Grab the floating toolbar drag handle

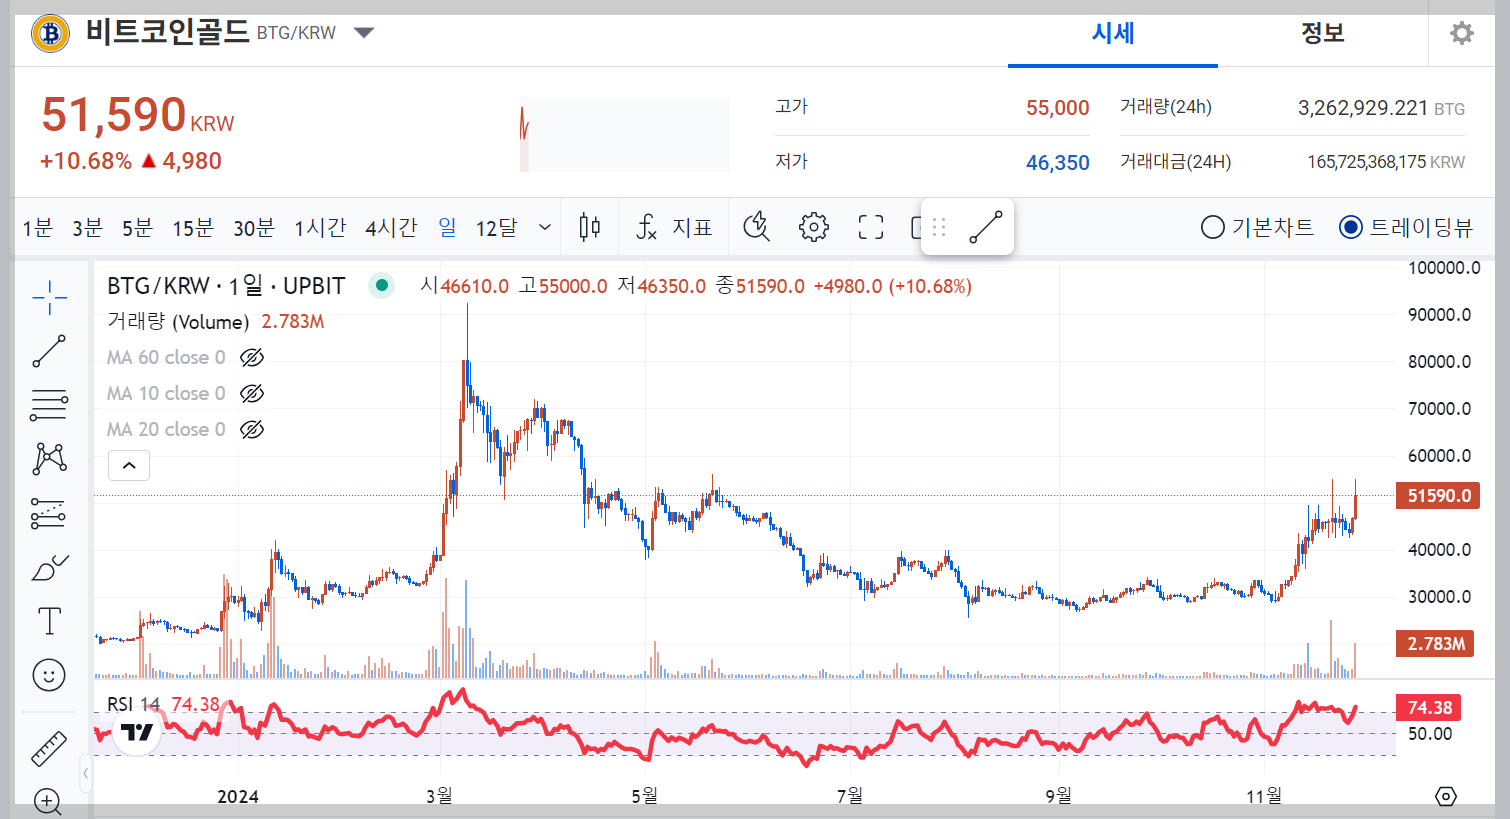point(939,227)
